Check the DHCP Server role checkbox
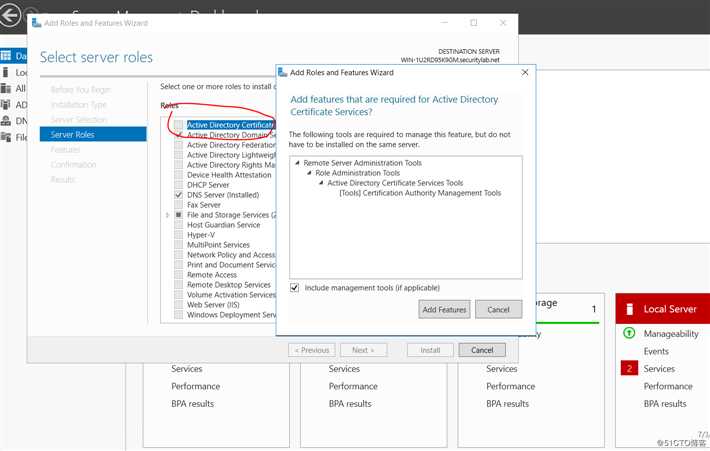This screenshot has height=451, width=710. (178, 185)
